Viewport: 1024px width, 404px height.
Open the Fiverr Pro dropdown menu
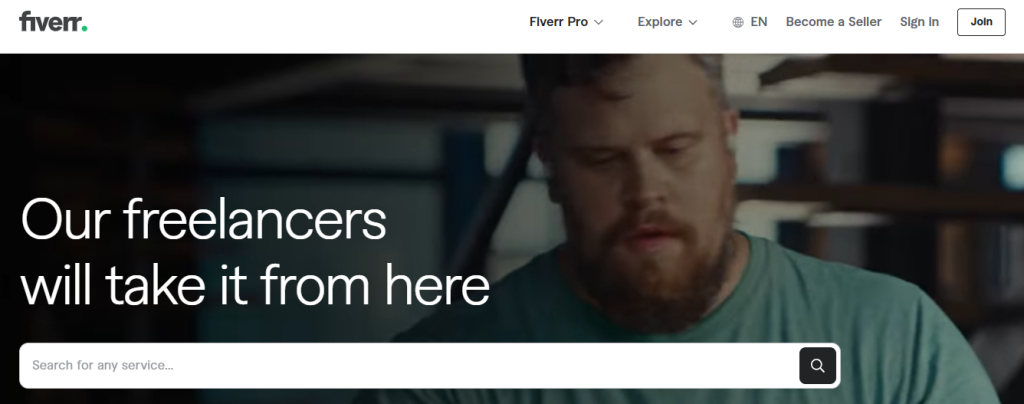(x=566, y=22)
